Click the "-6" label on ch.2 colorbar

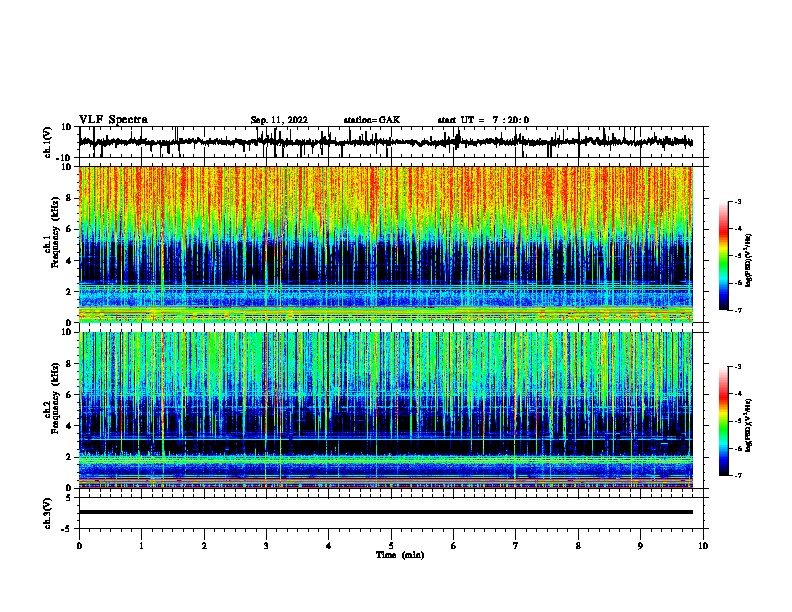tap(738, 448)
